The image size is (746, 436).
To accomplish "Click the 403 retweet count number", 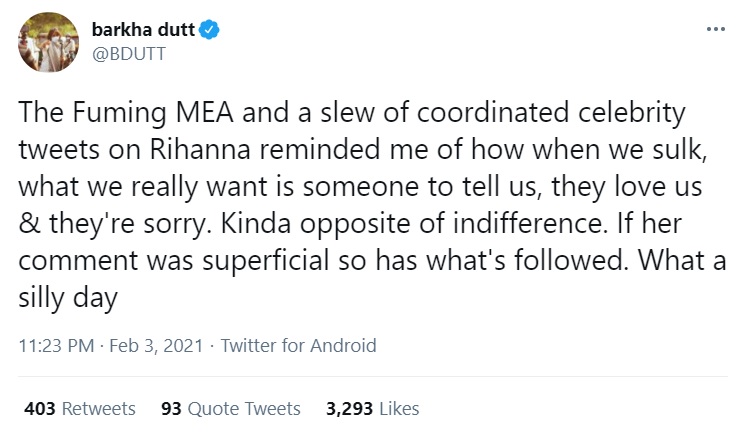I will point(38,408).
